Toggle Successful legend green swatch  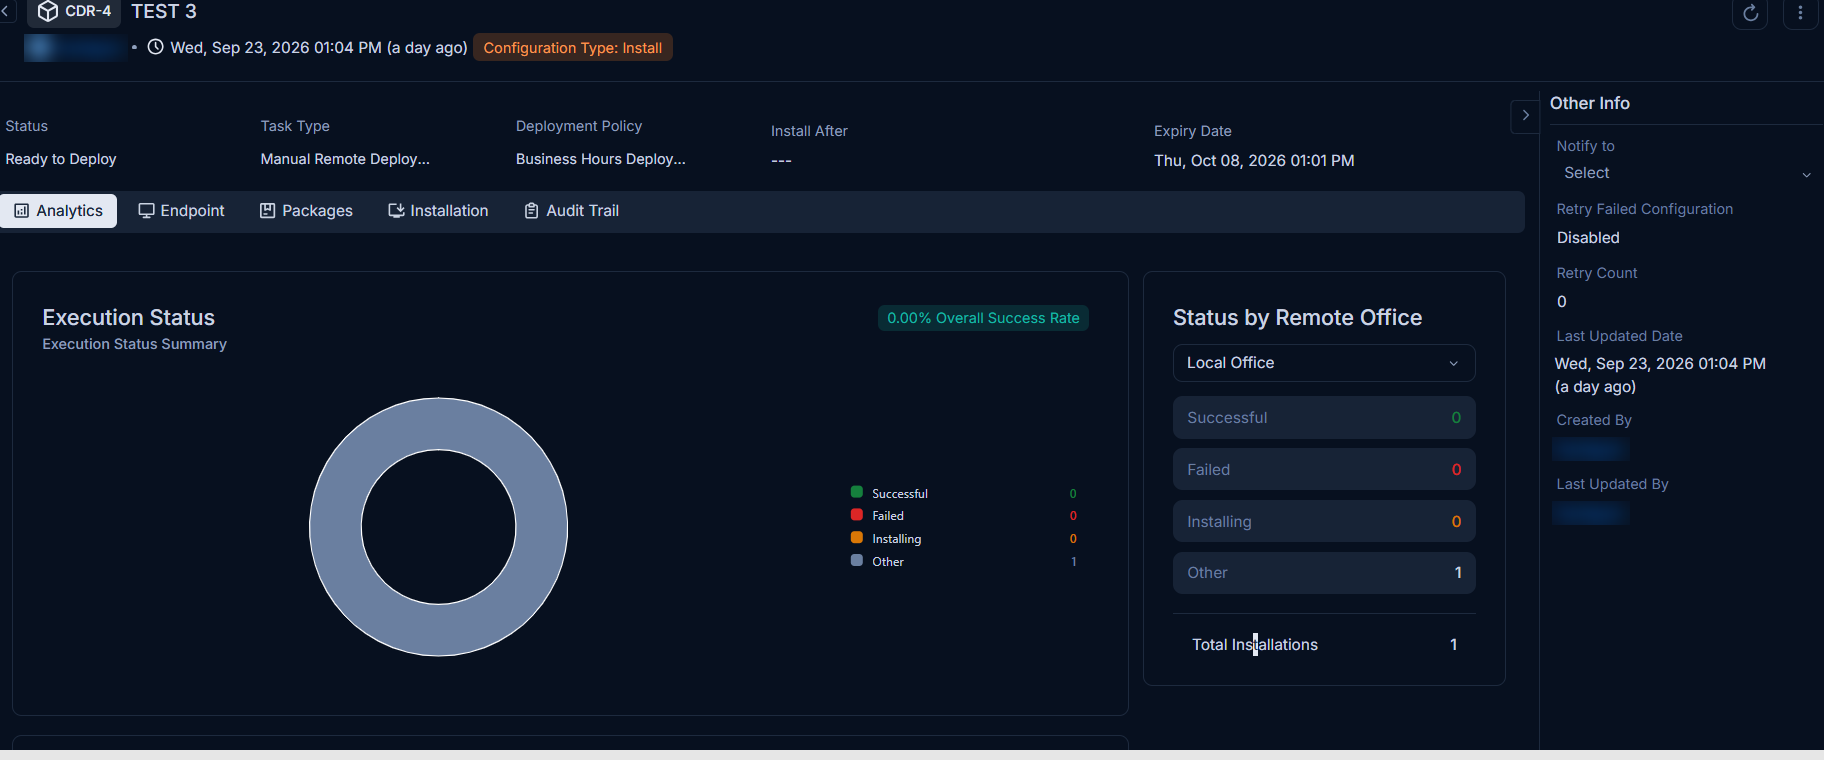[x=857, y=492]
